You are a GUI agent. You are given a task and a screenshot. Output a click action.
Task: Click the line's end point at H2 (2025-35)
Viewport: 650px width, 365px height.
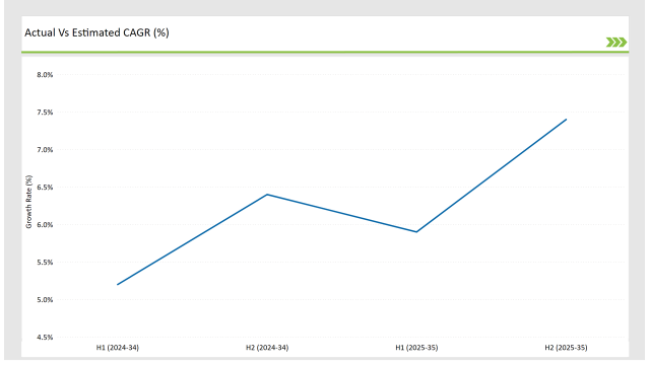566,119
